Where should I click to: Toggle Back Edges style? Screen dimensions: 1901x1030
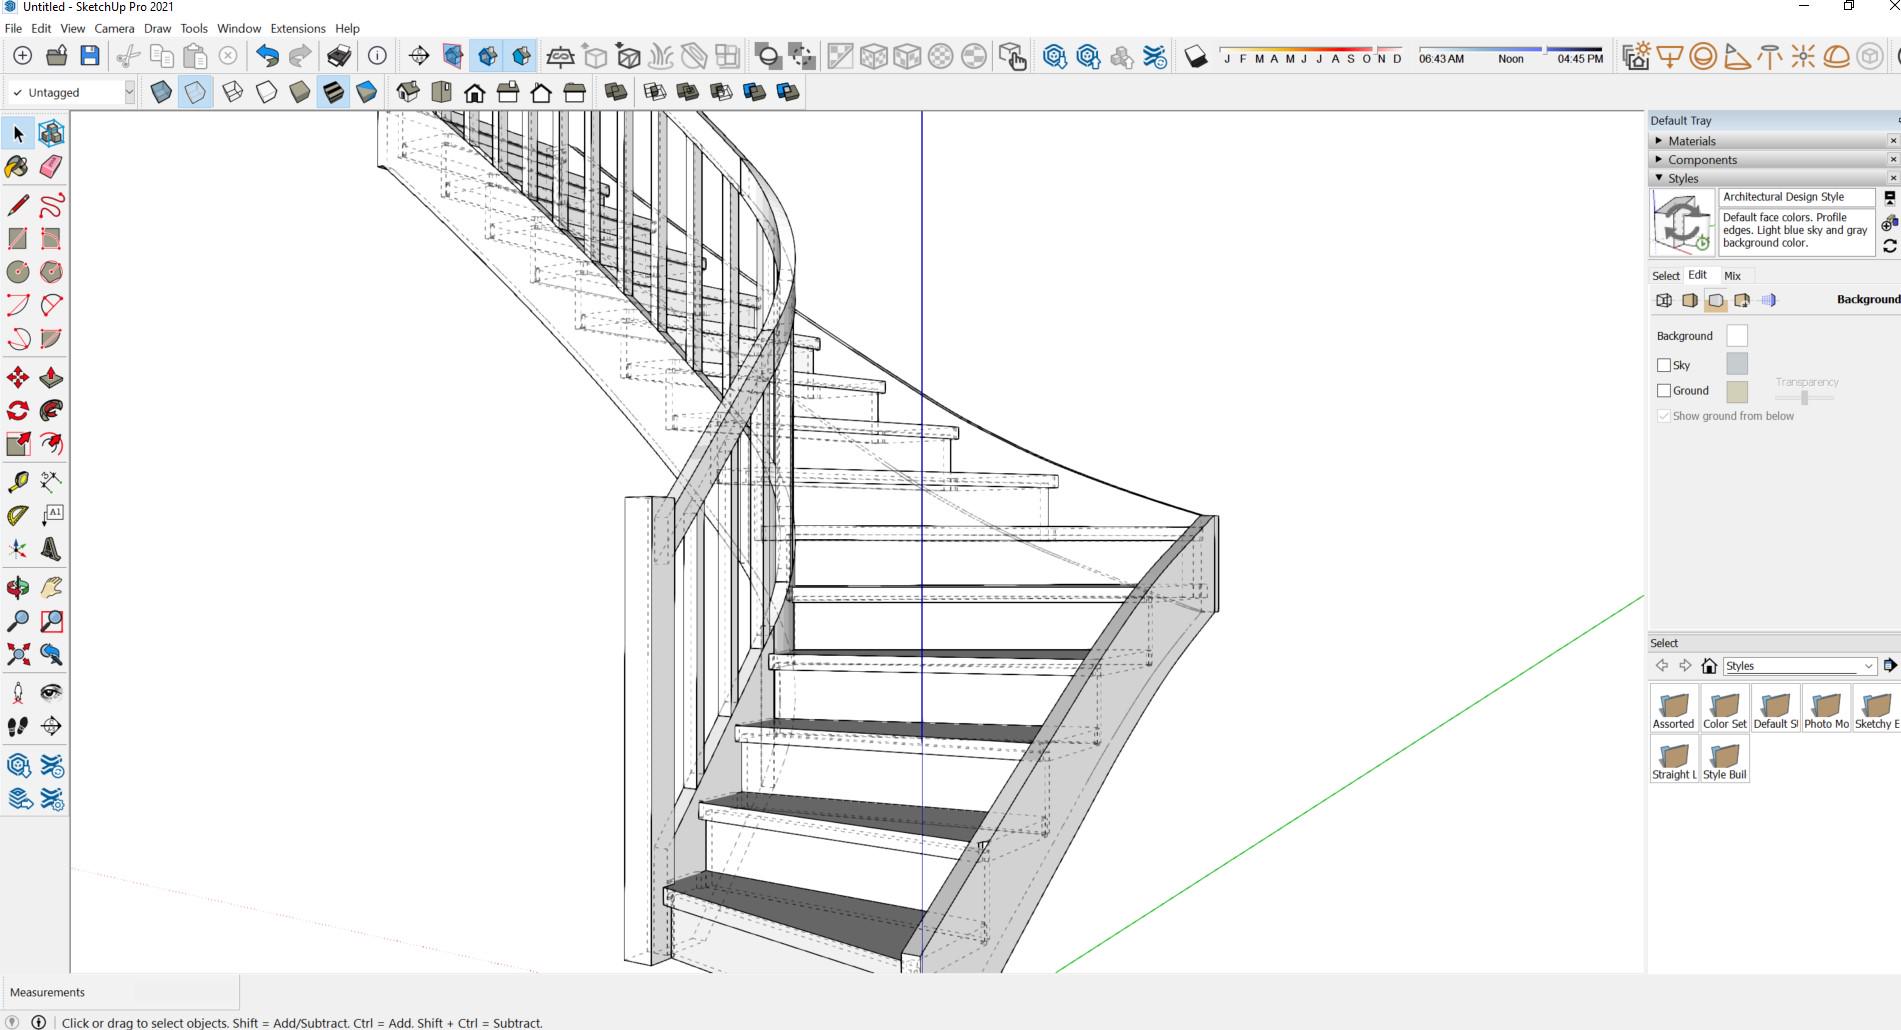click(195, 93)
